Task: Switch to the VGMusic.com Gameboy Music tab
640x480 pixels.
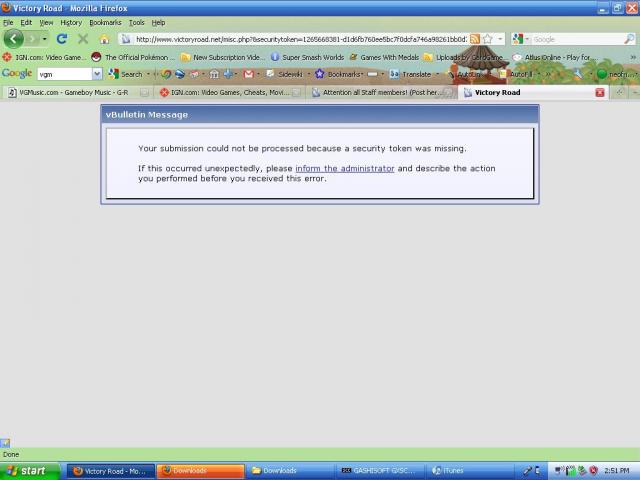Action: (78, 92)
